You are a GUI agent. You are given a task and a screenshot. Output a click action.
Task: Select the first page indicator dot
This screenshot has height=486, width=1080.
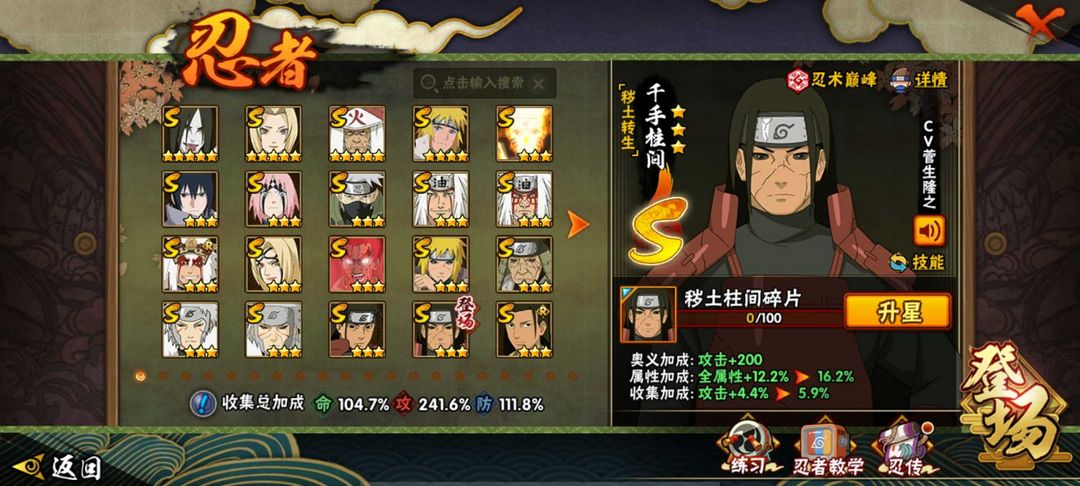click(x=141, y=376)
